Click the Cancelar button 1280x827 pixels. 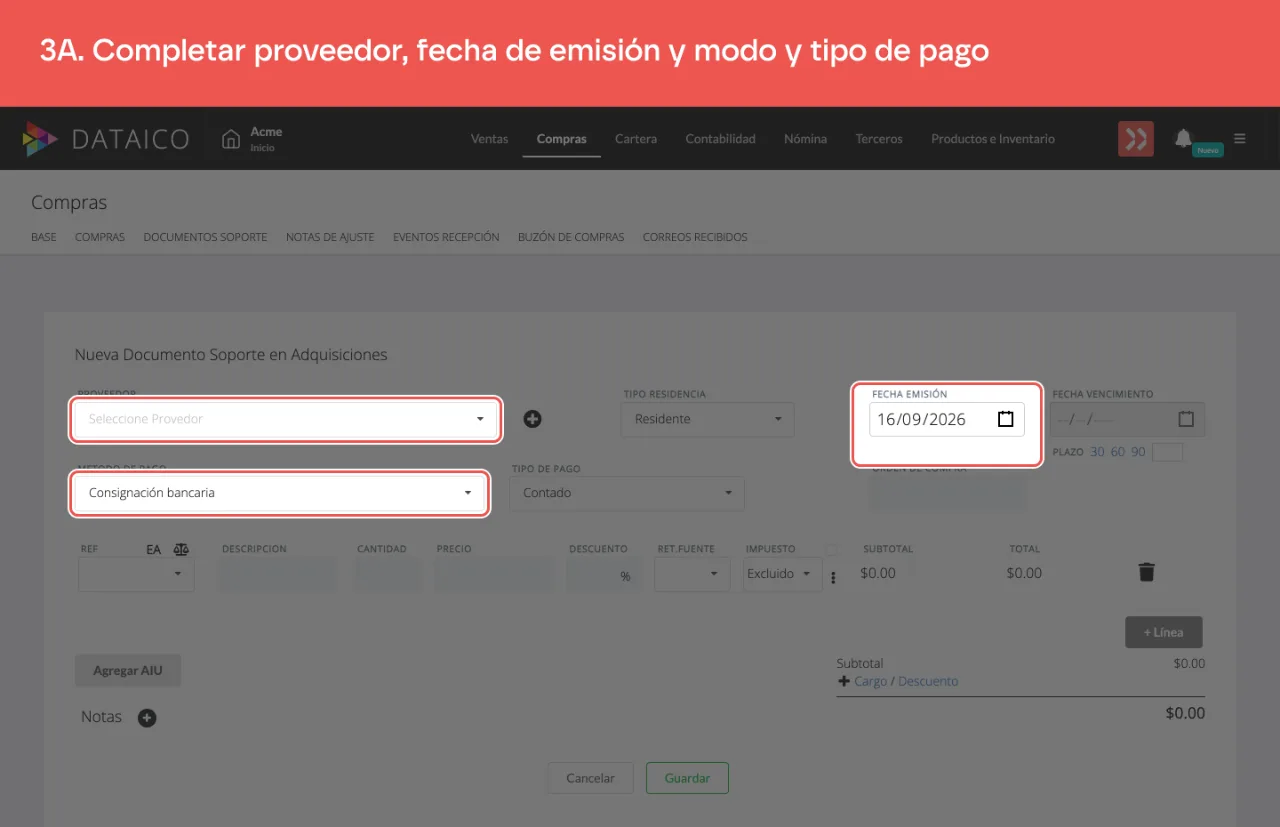point(591,778)
